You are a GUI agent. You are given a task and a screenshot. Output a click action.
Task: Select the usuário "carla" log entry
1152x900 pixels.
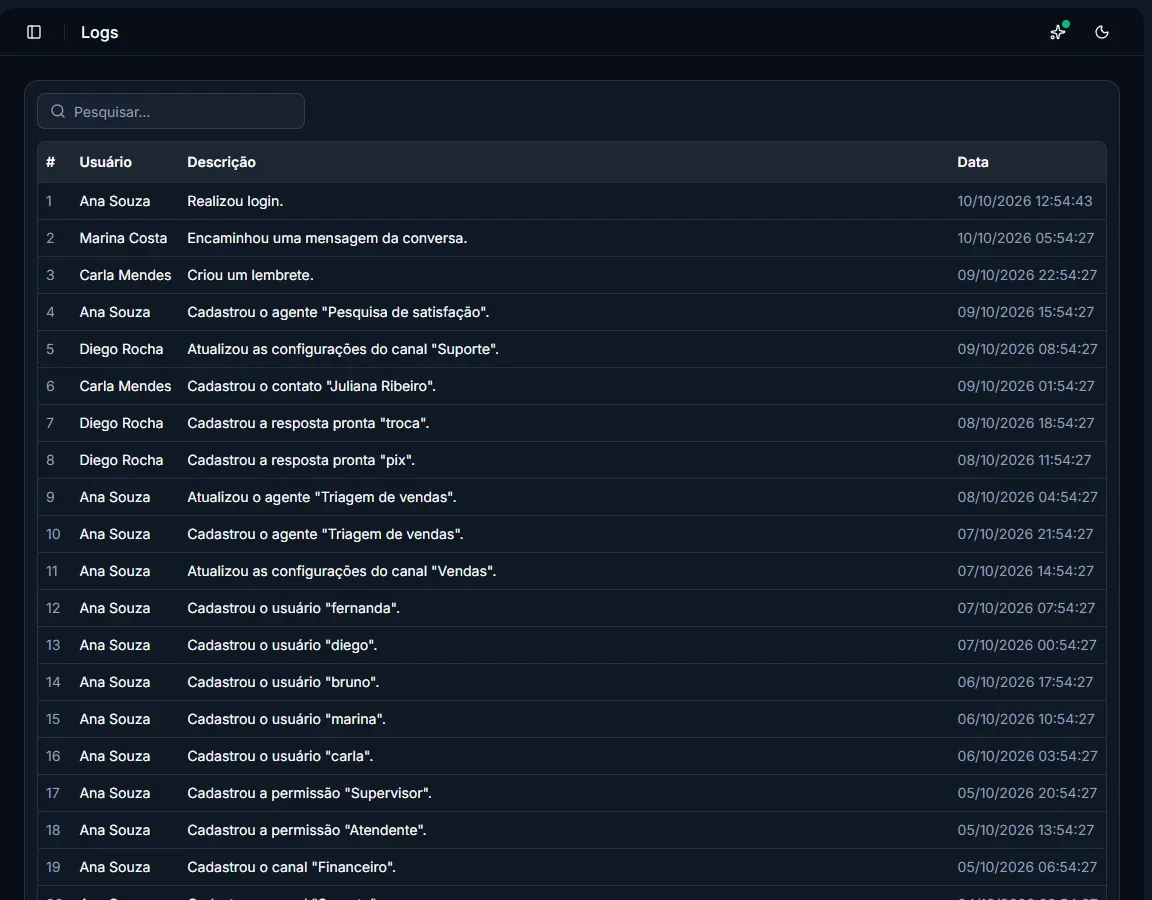pyautogui.click(x=281, y=756)
